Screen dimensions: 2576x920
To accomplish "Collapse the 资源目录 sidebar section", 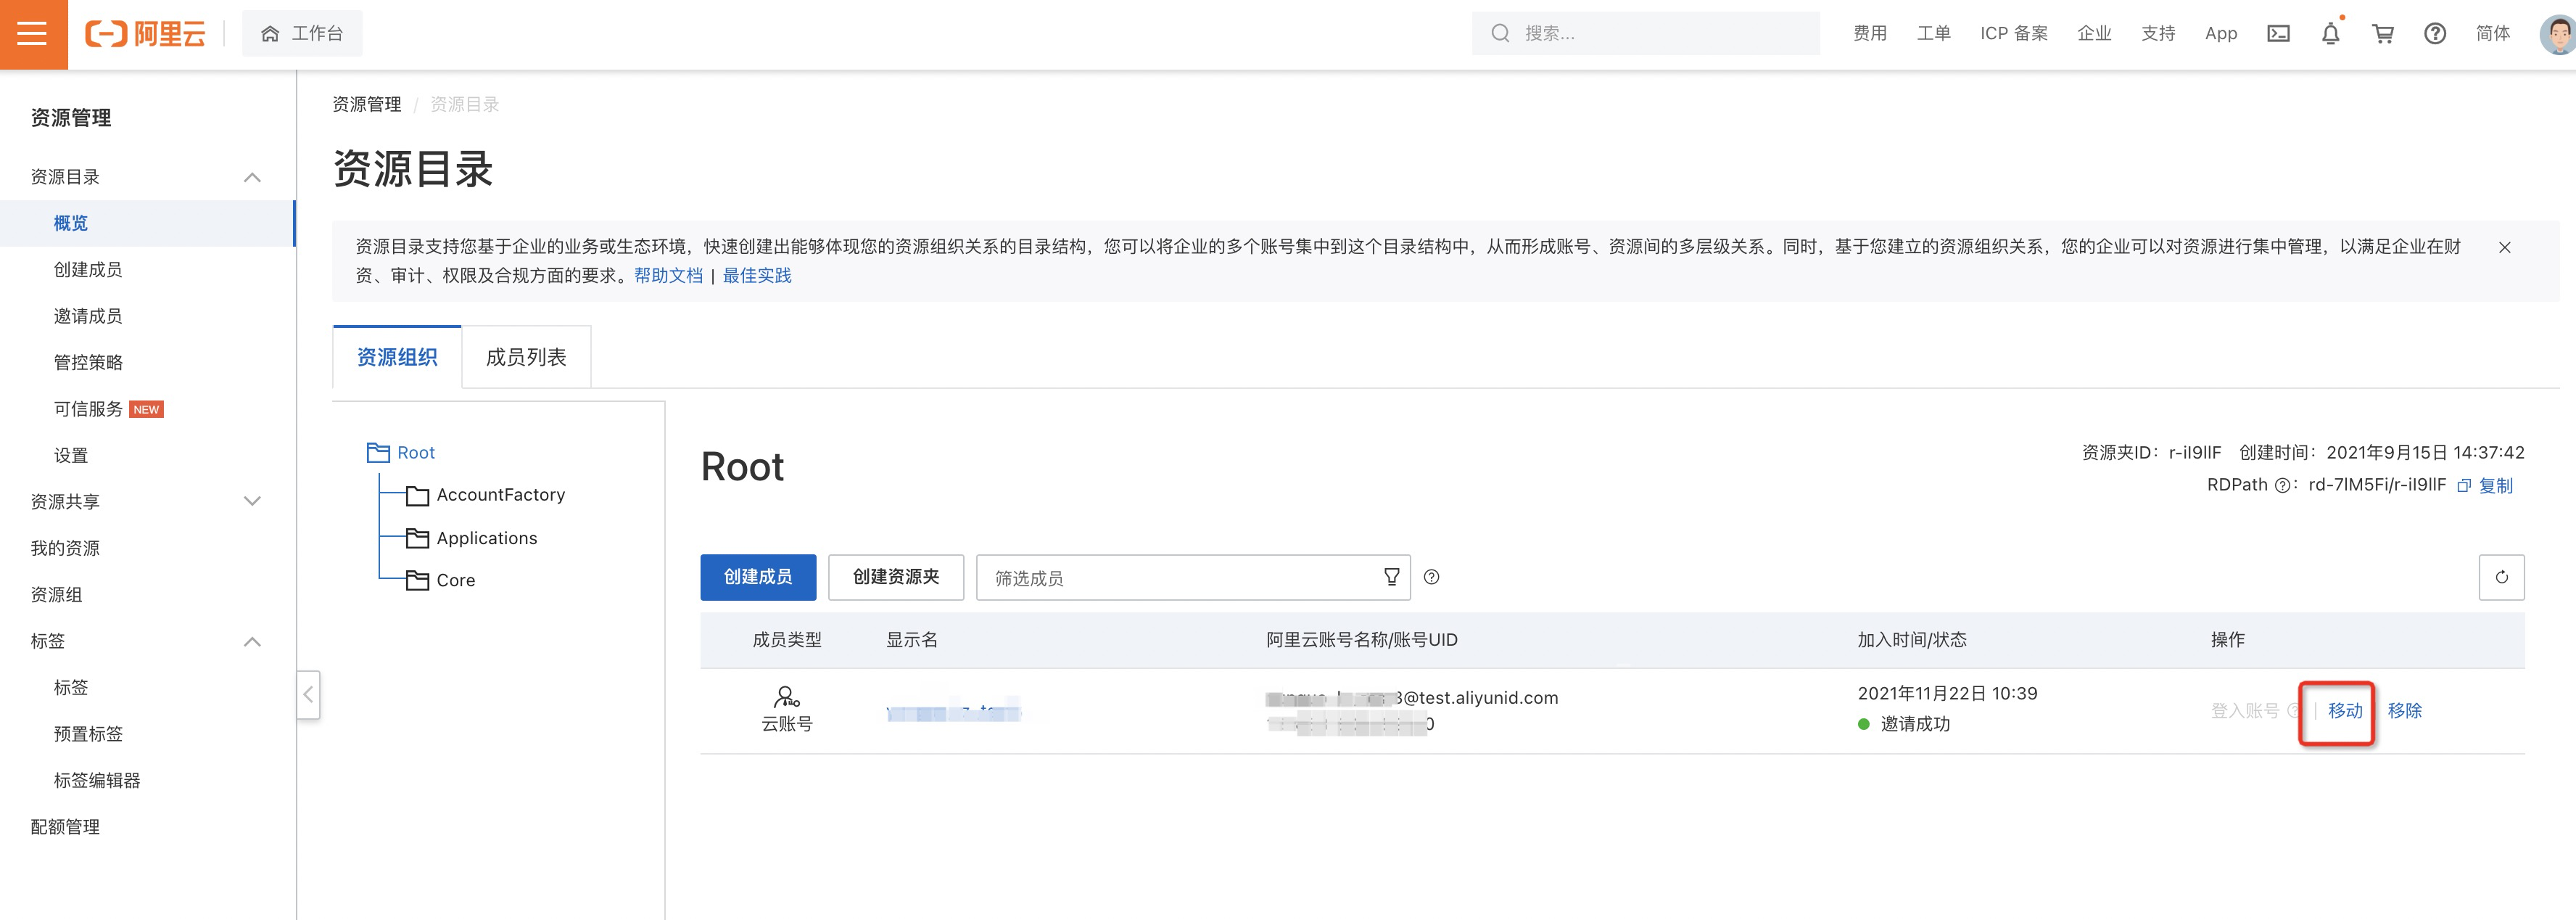I will click(252, 177).
